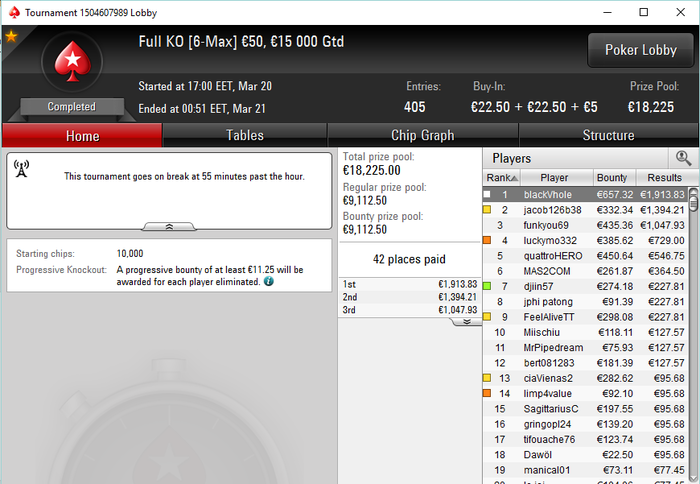Click white label next to blackVhole
Viewport: 700px width, 484px height.
(487, 194)
